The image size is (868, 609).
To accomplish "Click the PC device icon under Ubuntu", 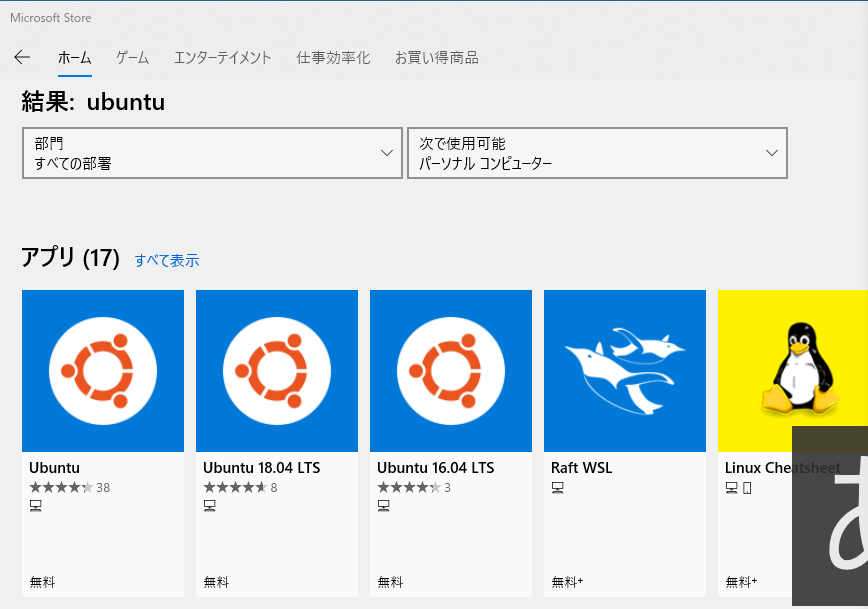I will click(x=36, y=505).
